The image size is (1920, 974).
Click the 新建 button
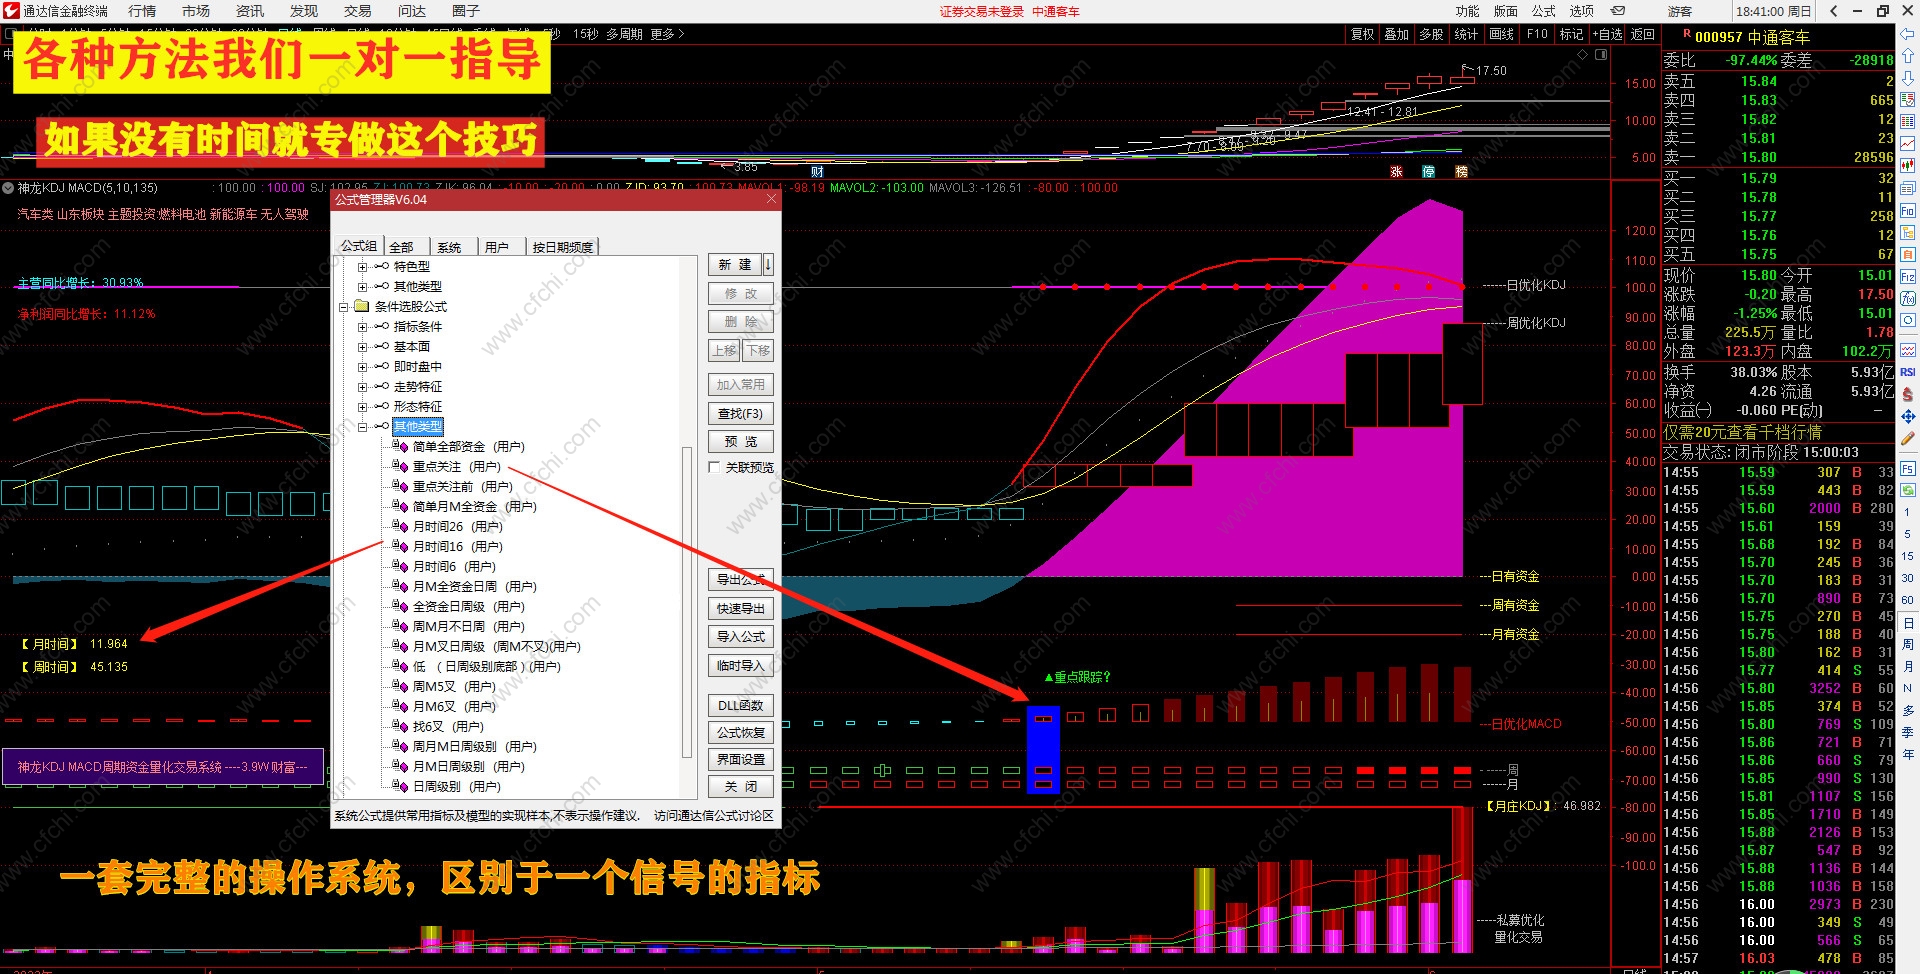(735, 265)
